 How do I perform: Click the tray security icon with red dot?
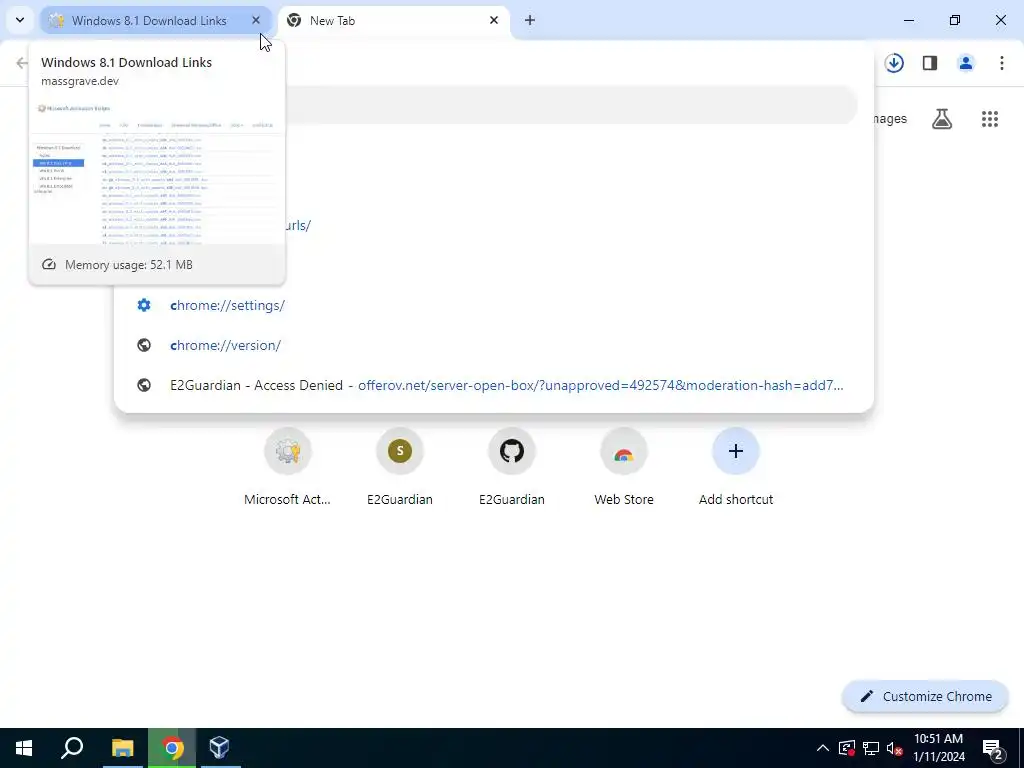pos(847,748)
